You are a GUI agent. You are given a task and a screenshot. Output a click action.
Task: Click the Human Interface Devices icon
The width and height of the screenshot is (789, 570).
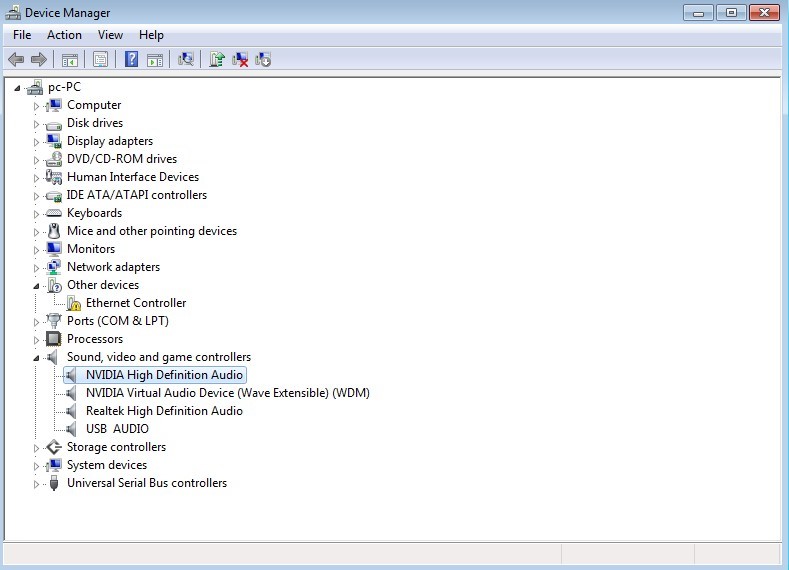(53, 177)
